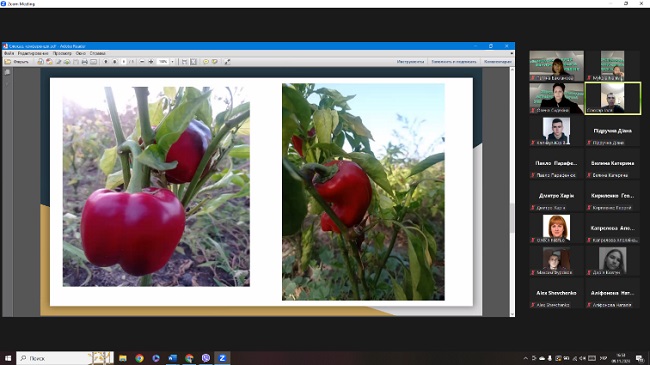Zoom in with the plus icon
650x365 pixels.
[x=151, y=61]
